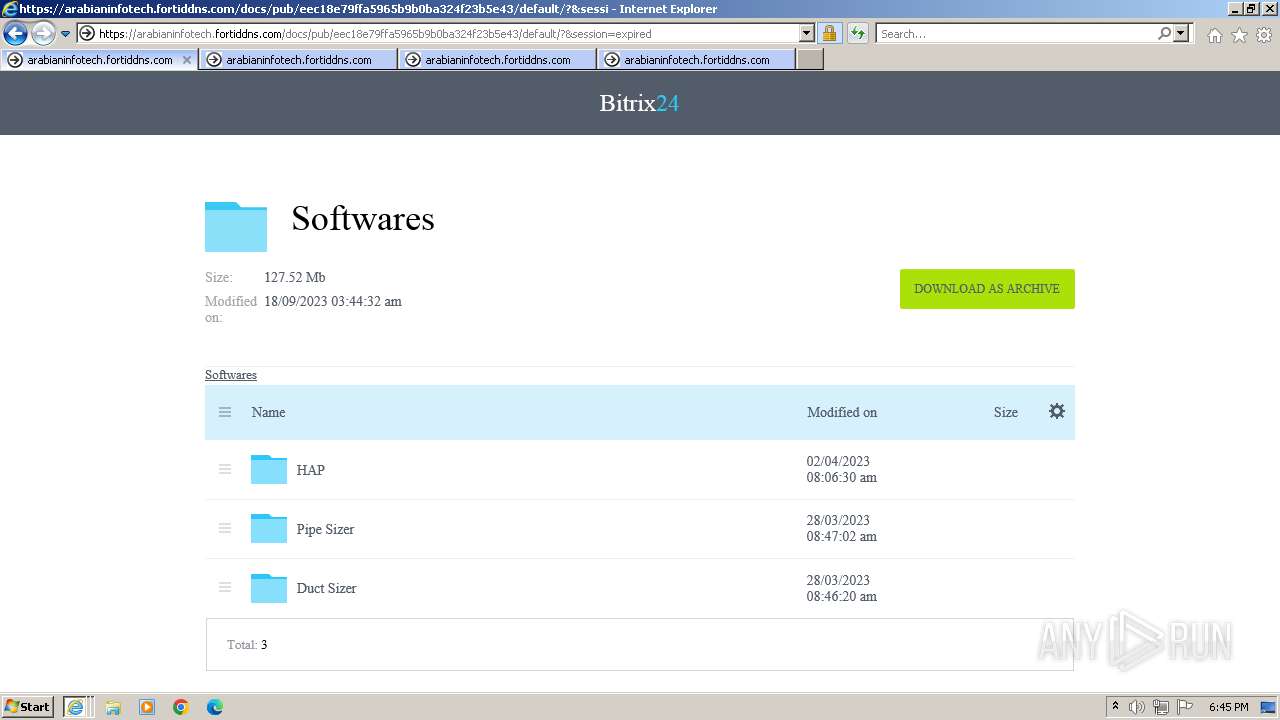Click the Duct Sizer date 28/03/2023 08:46:20 am
Image resolution: width=1280 pixels, height=720 pixels.
(x=842, y=588)
